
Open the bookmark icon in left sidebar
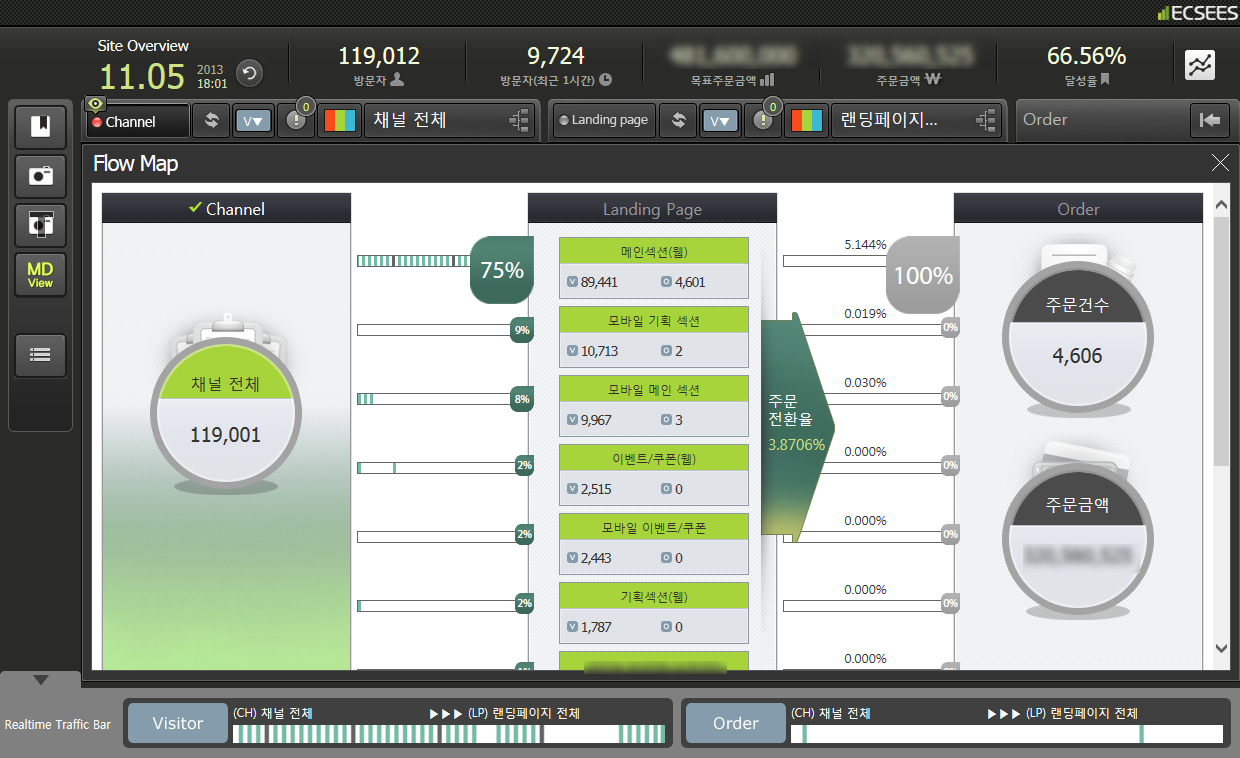point(41,126)
